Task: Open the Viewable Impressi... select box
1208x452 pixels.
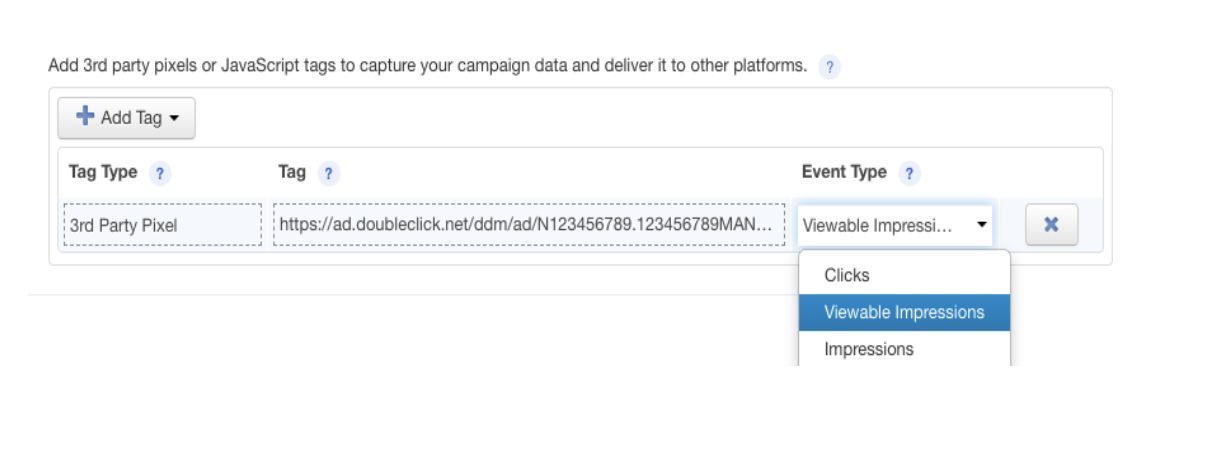Action: click(895, 225)
